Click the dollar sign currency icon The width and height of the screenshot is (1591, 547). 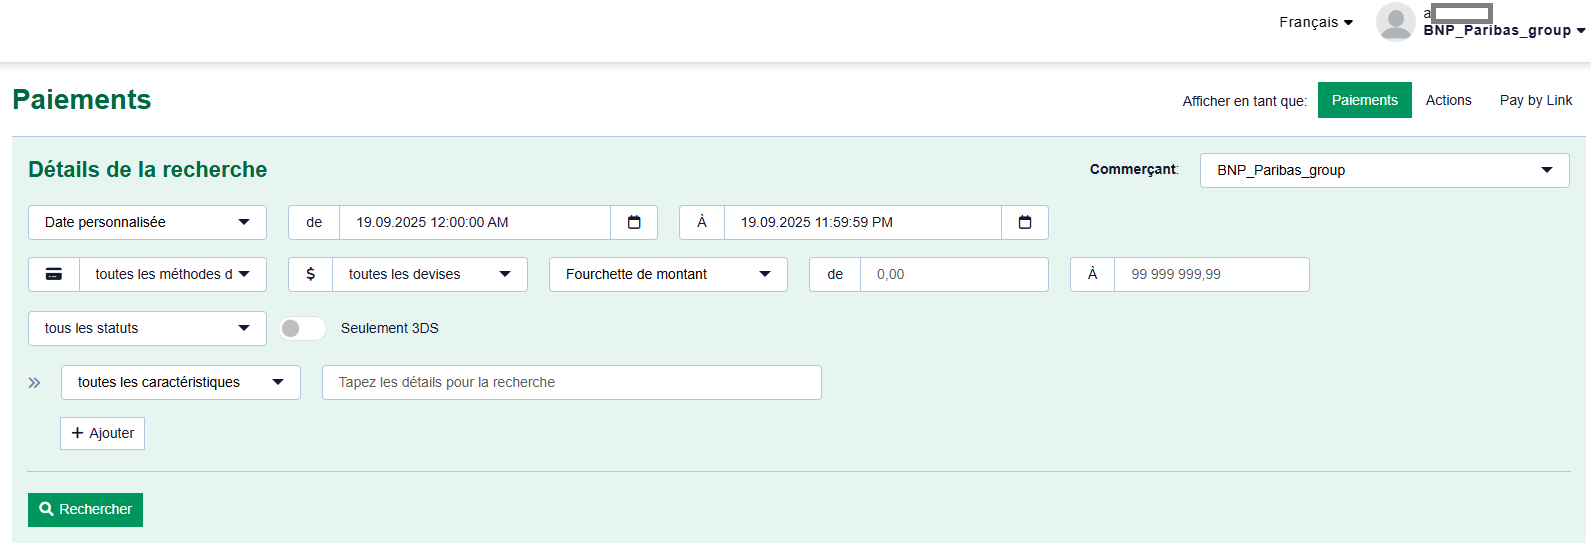coord(311,274)
